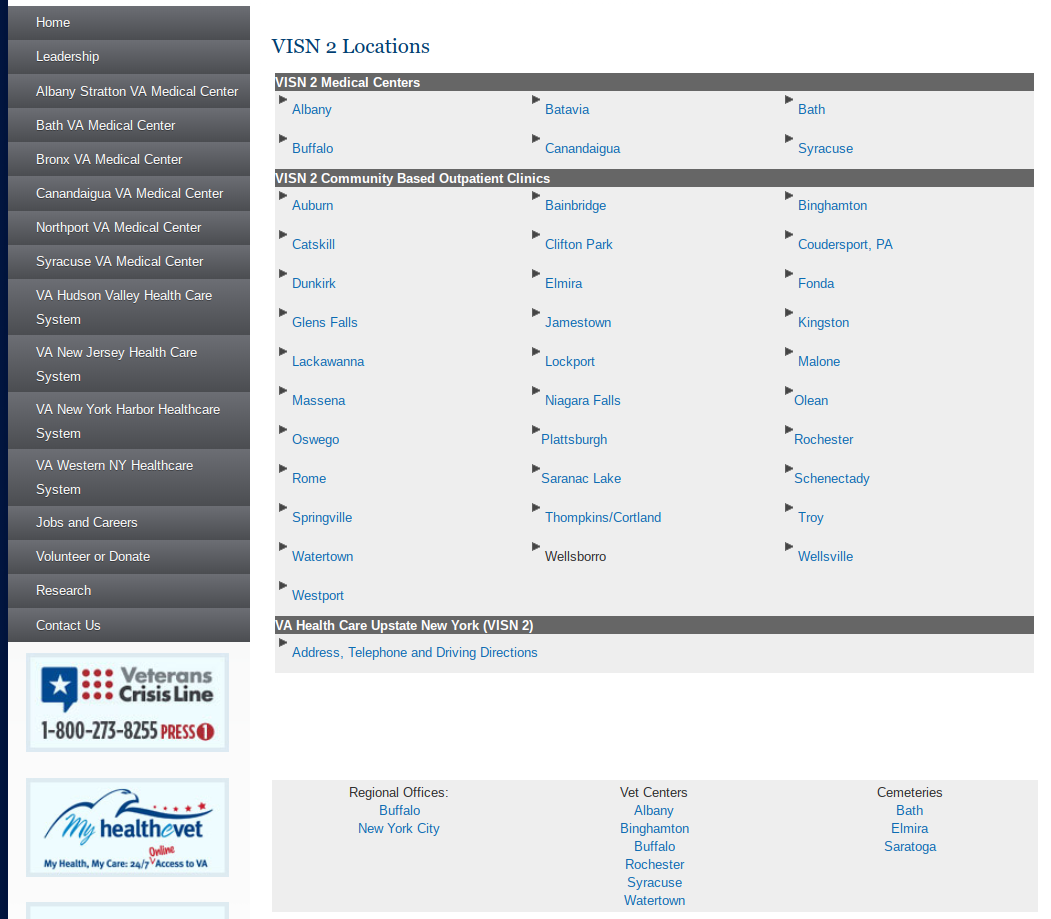Viewport: 1051px width, 919px height.
Task: Select Contact Us in the sidebar
Action: pos(68,625)
